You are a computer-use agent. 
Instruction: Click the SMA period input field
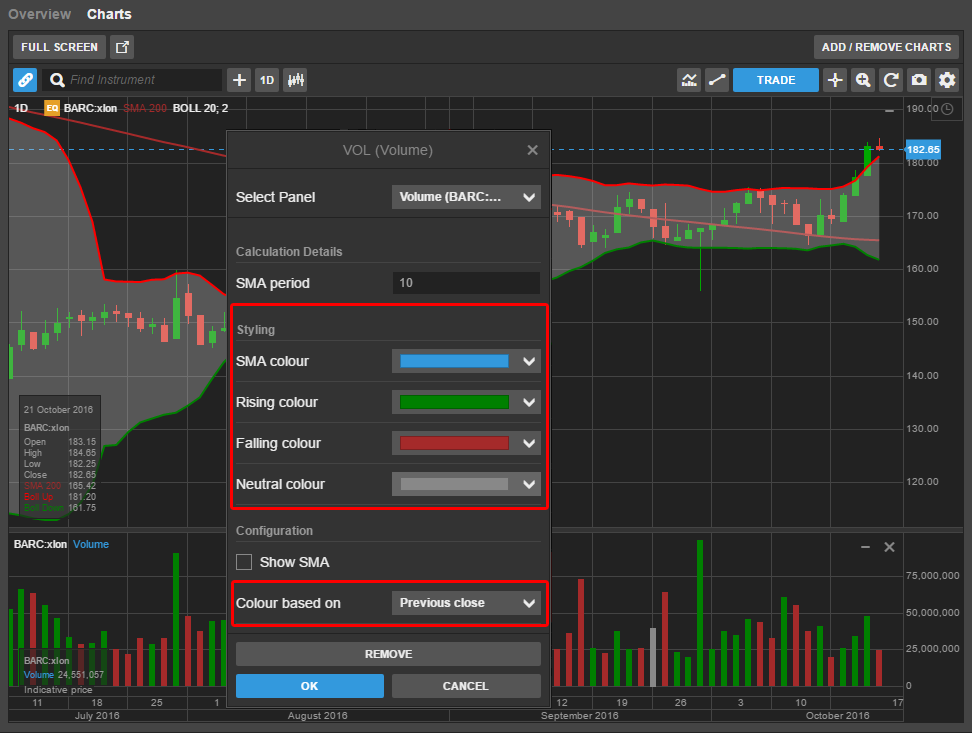click(x=466, y=283)
